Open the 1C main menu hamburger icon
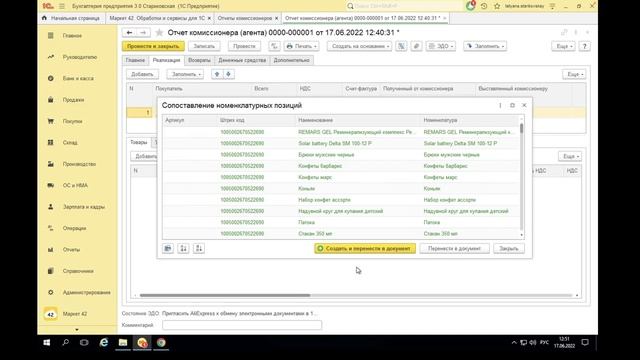Viewport: 640px width, 360px height. (x=62, y=6)
